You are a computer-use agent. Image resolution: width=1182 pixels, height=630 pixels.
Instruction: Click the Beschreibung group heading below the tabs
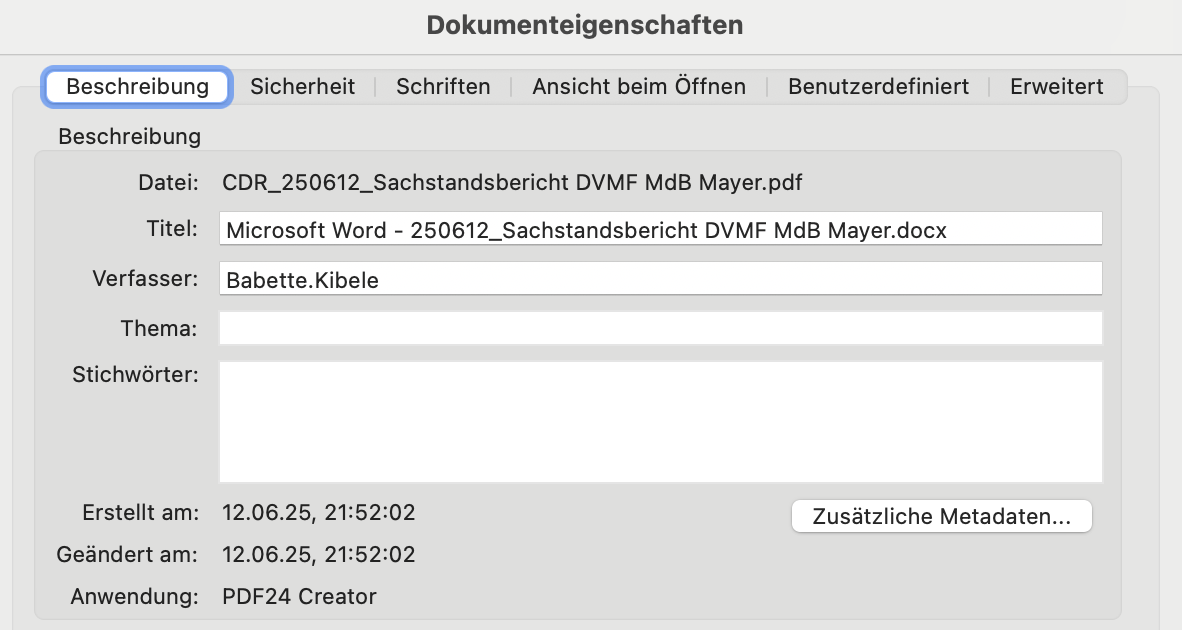click(x=130, y=136)
